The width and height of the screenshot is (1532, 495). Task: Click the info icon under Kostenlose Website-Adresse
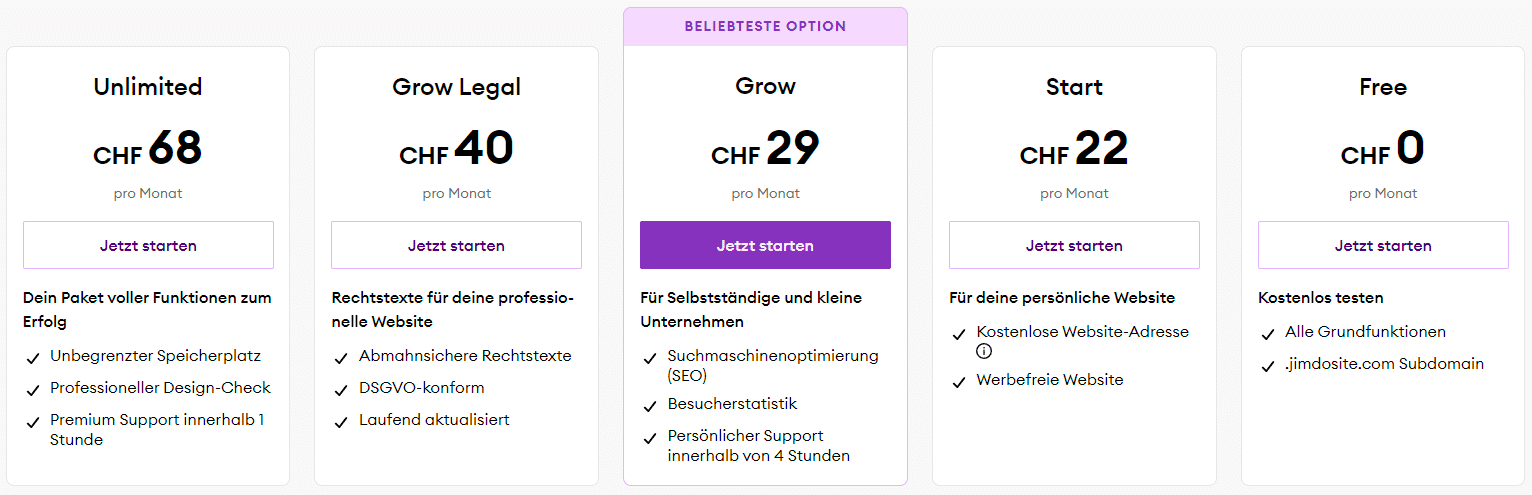[984, 351]
